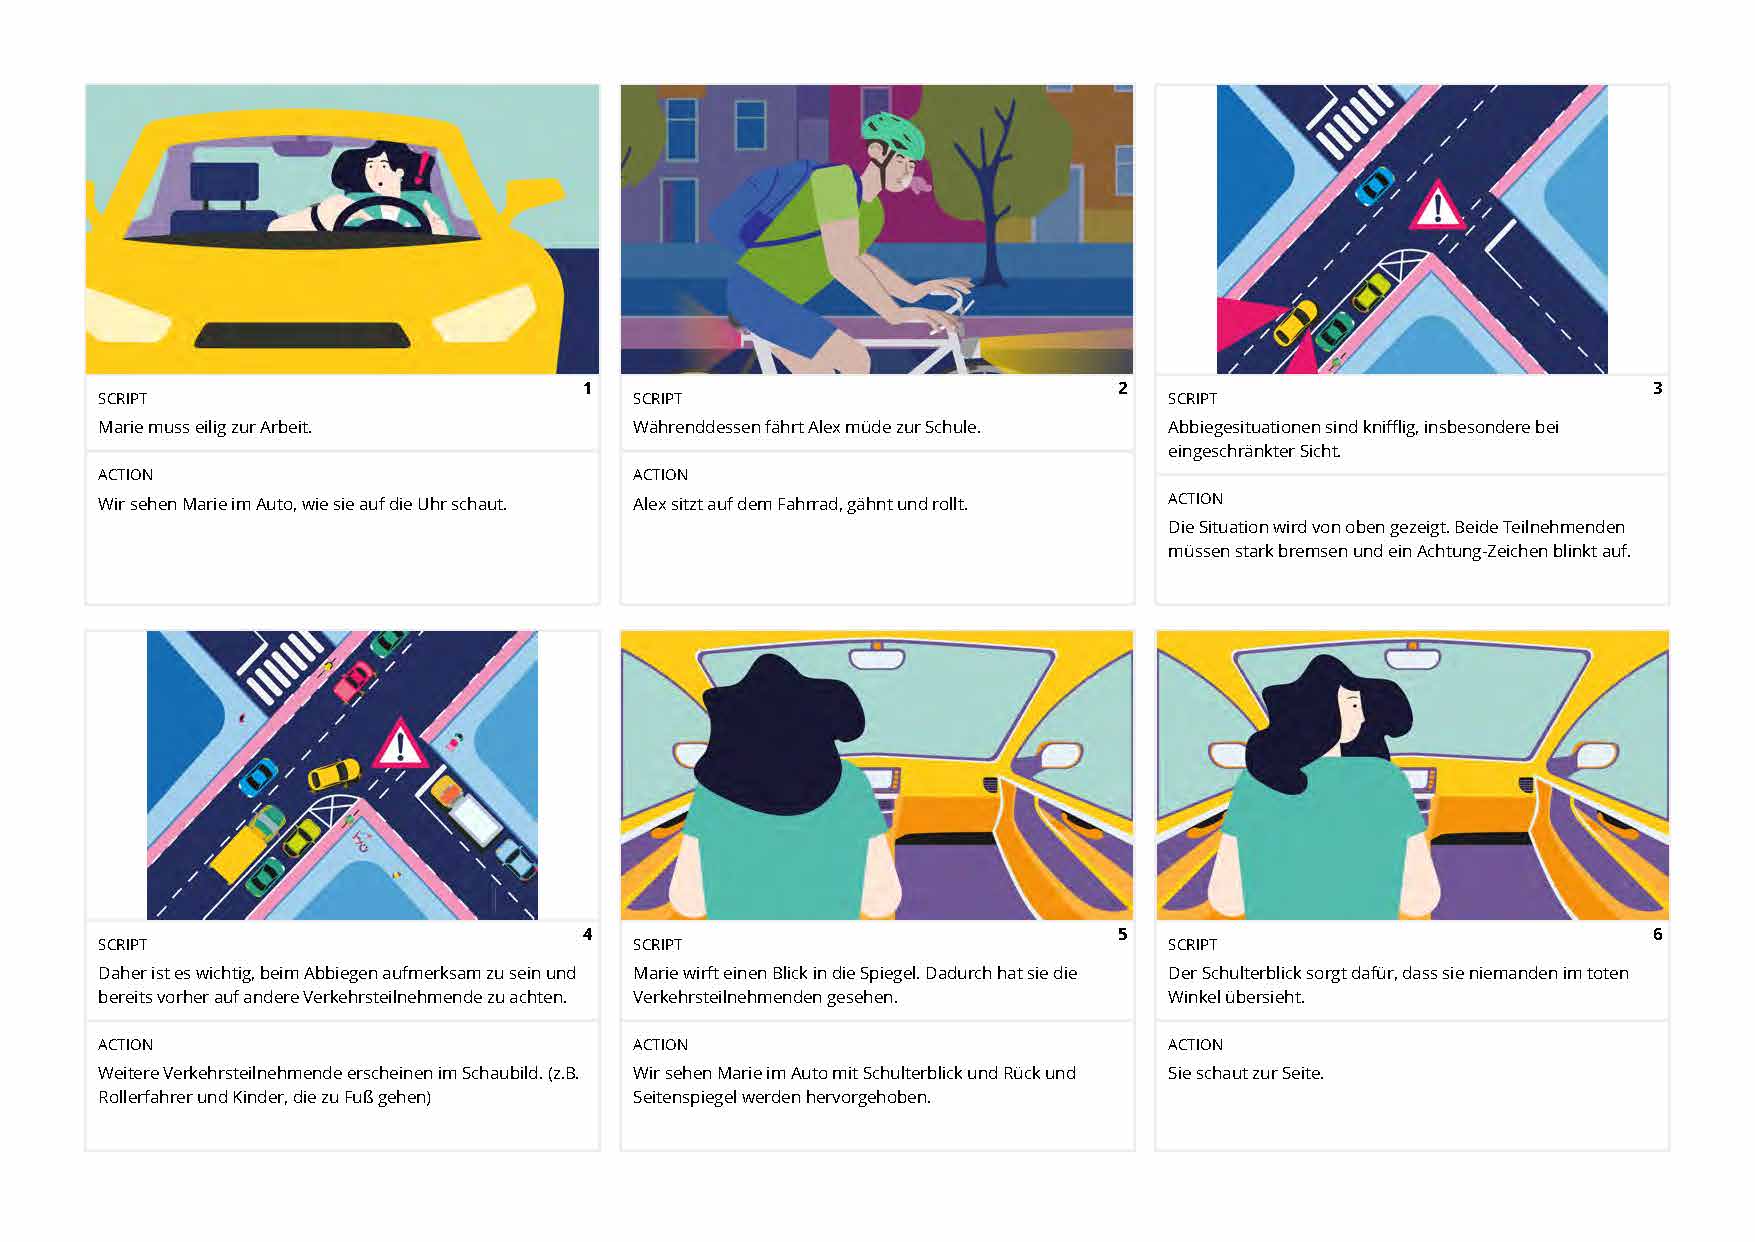
Task: Click the SCRIPT heading under panel 5
Action: pos(657,944)
